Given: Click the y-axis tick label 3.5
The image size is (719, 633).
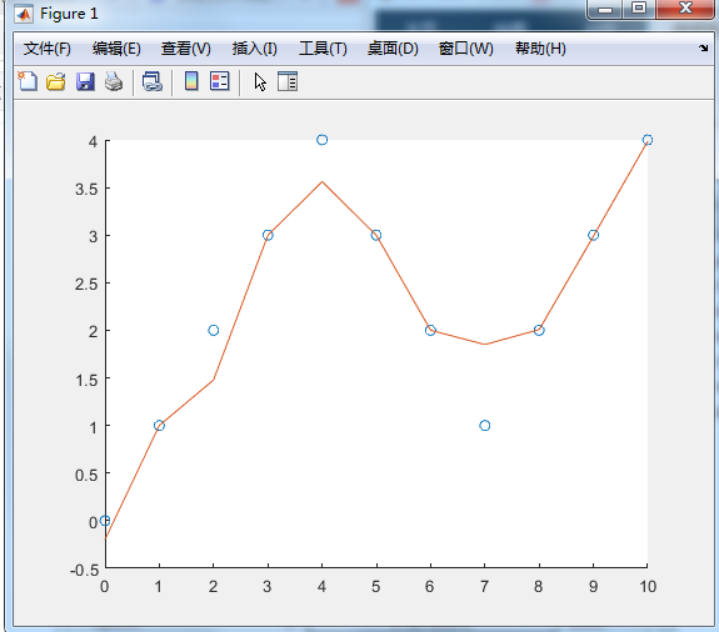Looking at the screenshot, I should click(x=87, y=189).
